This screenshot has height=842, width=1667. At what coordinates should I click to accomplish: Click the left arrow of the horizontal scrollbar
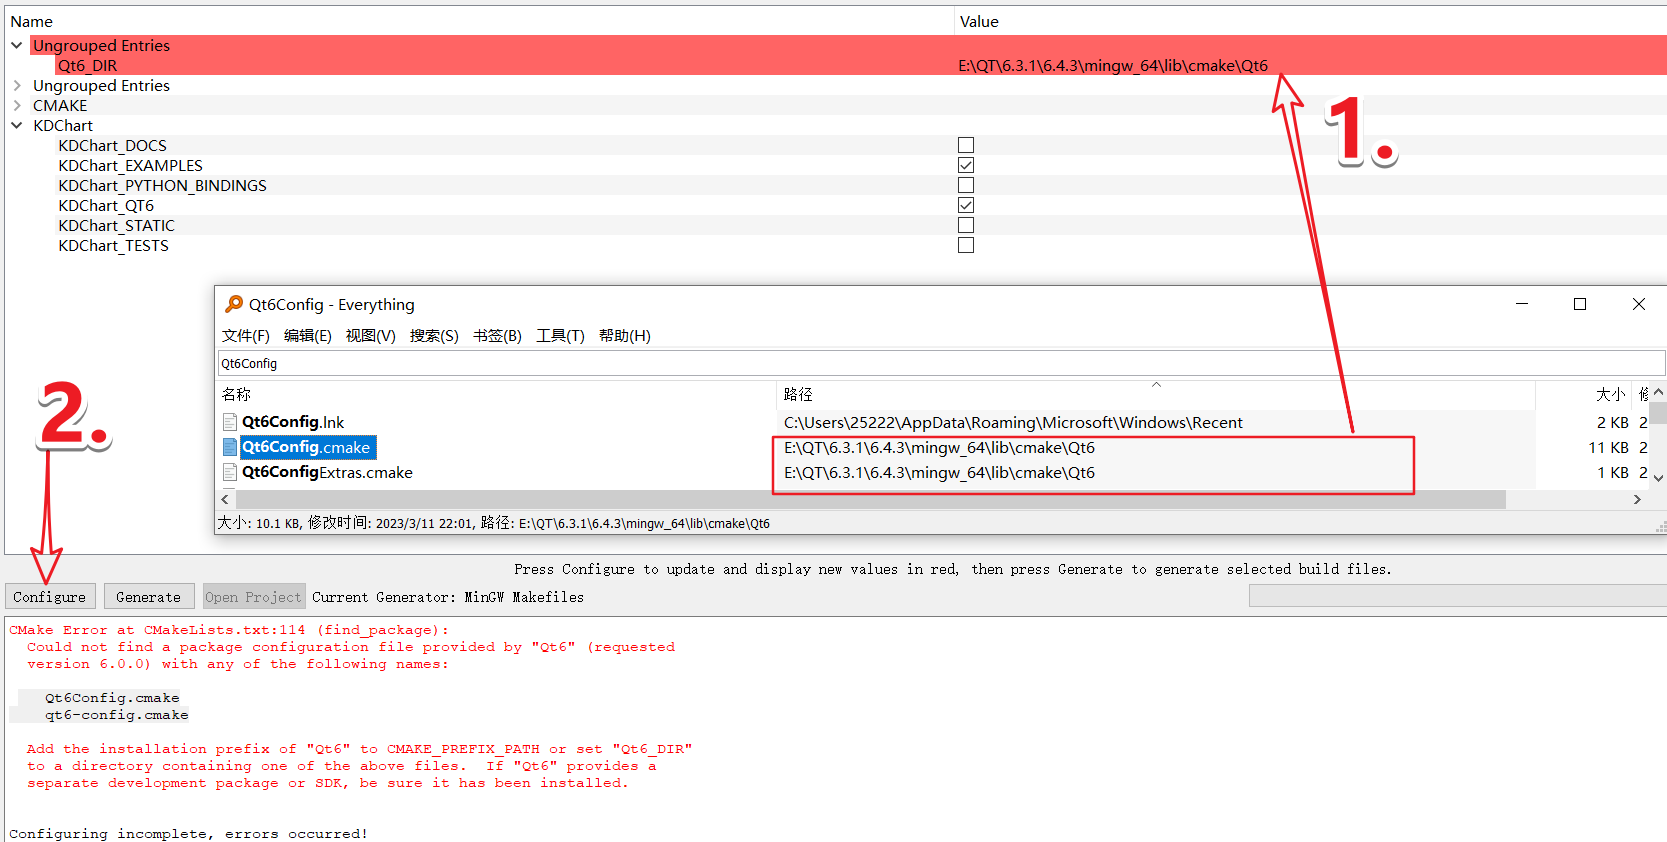tap(225, 499)
